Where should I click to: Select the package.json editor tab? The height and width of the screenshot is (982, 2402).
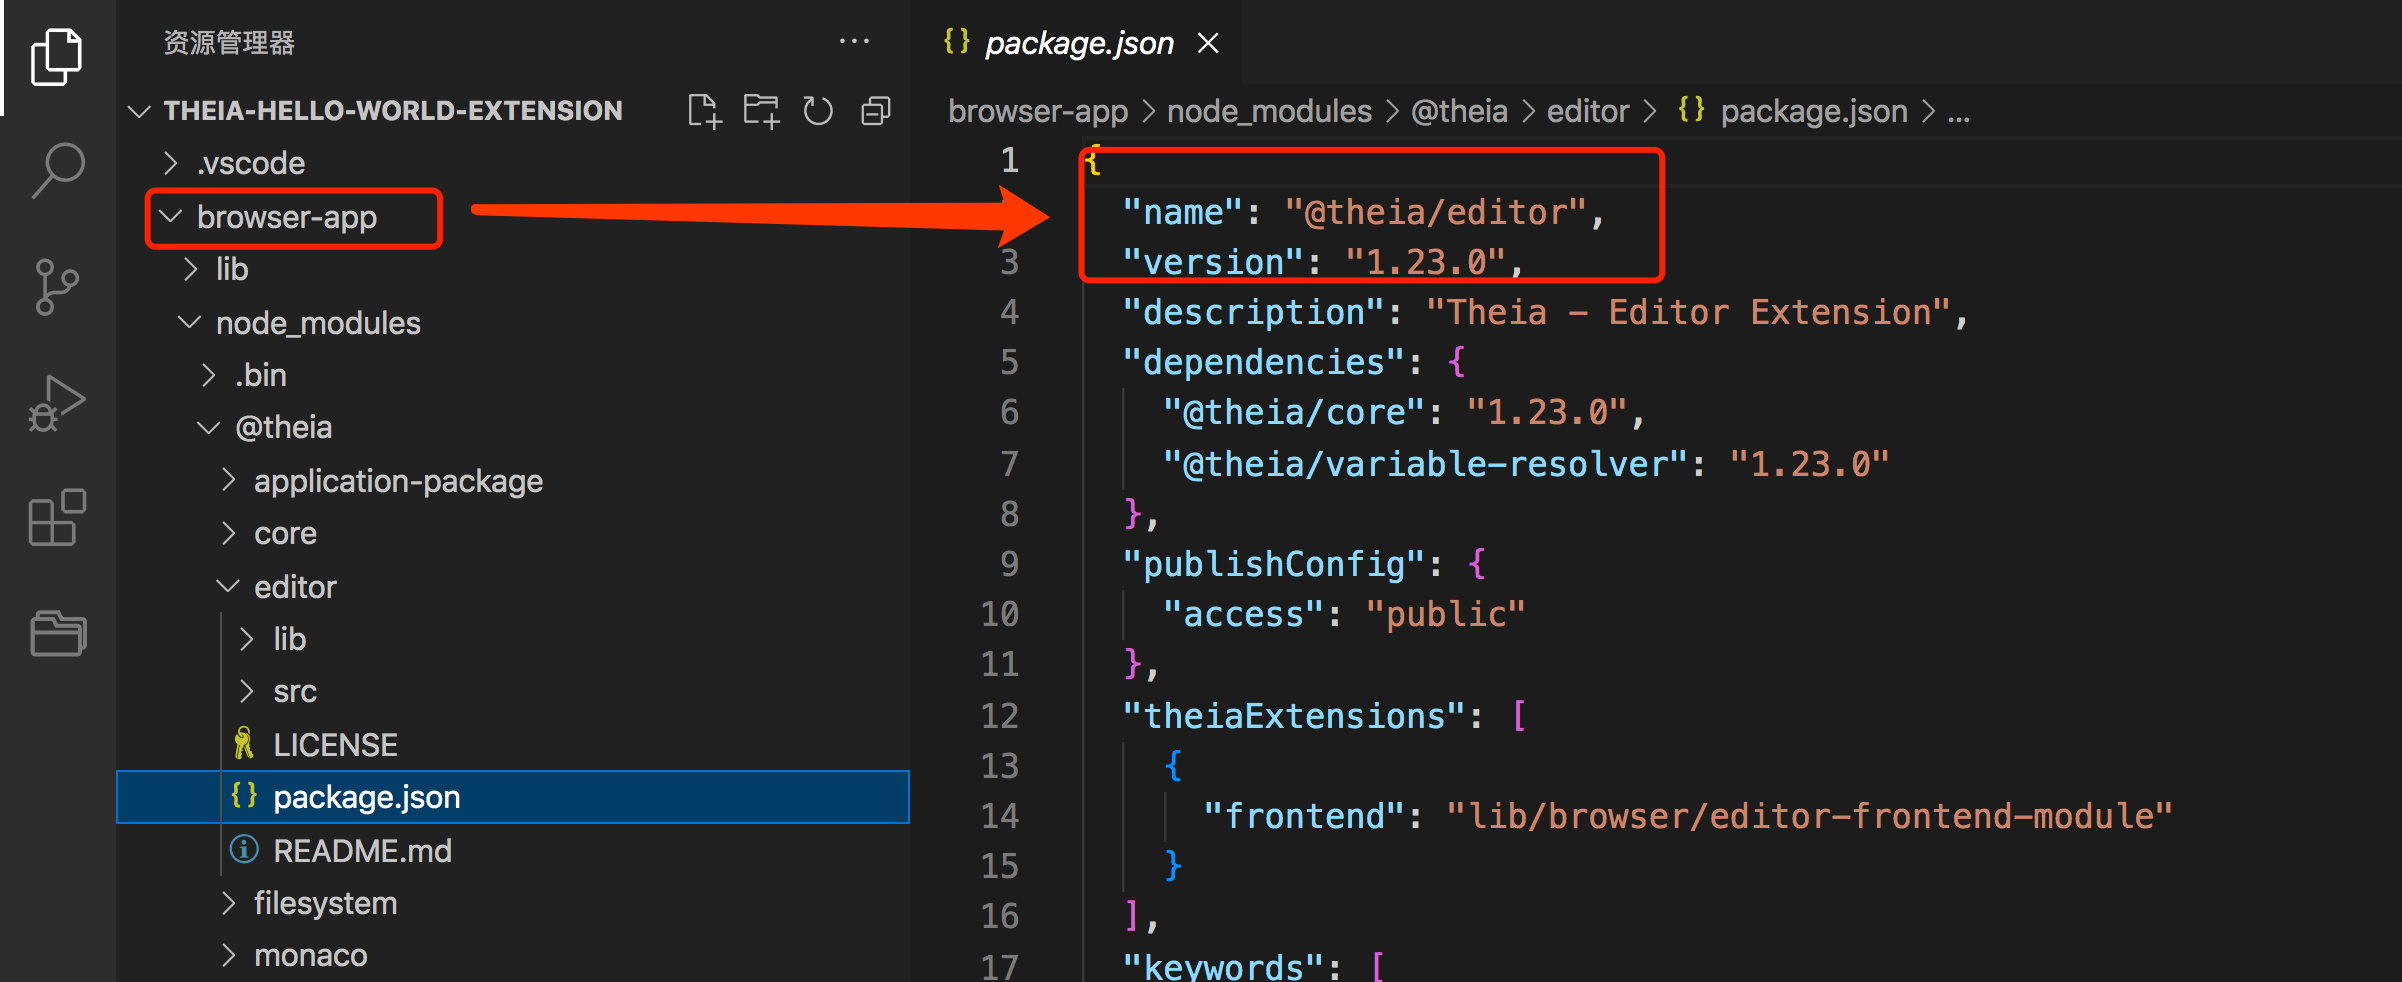(x=1078, y=43)
